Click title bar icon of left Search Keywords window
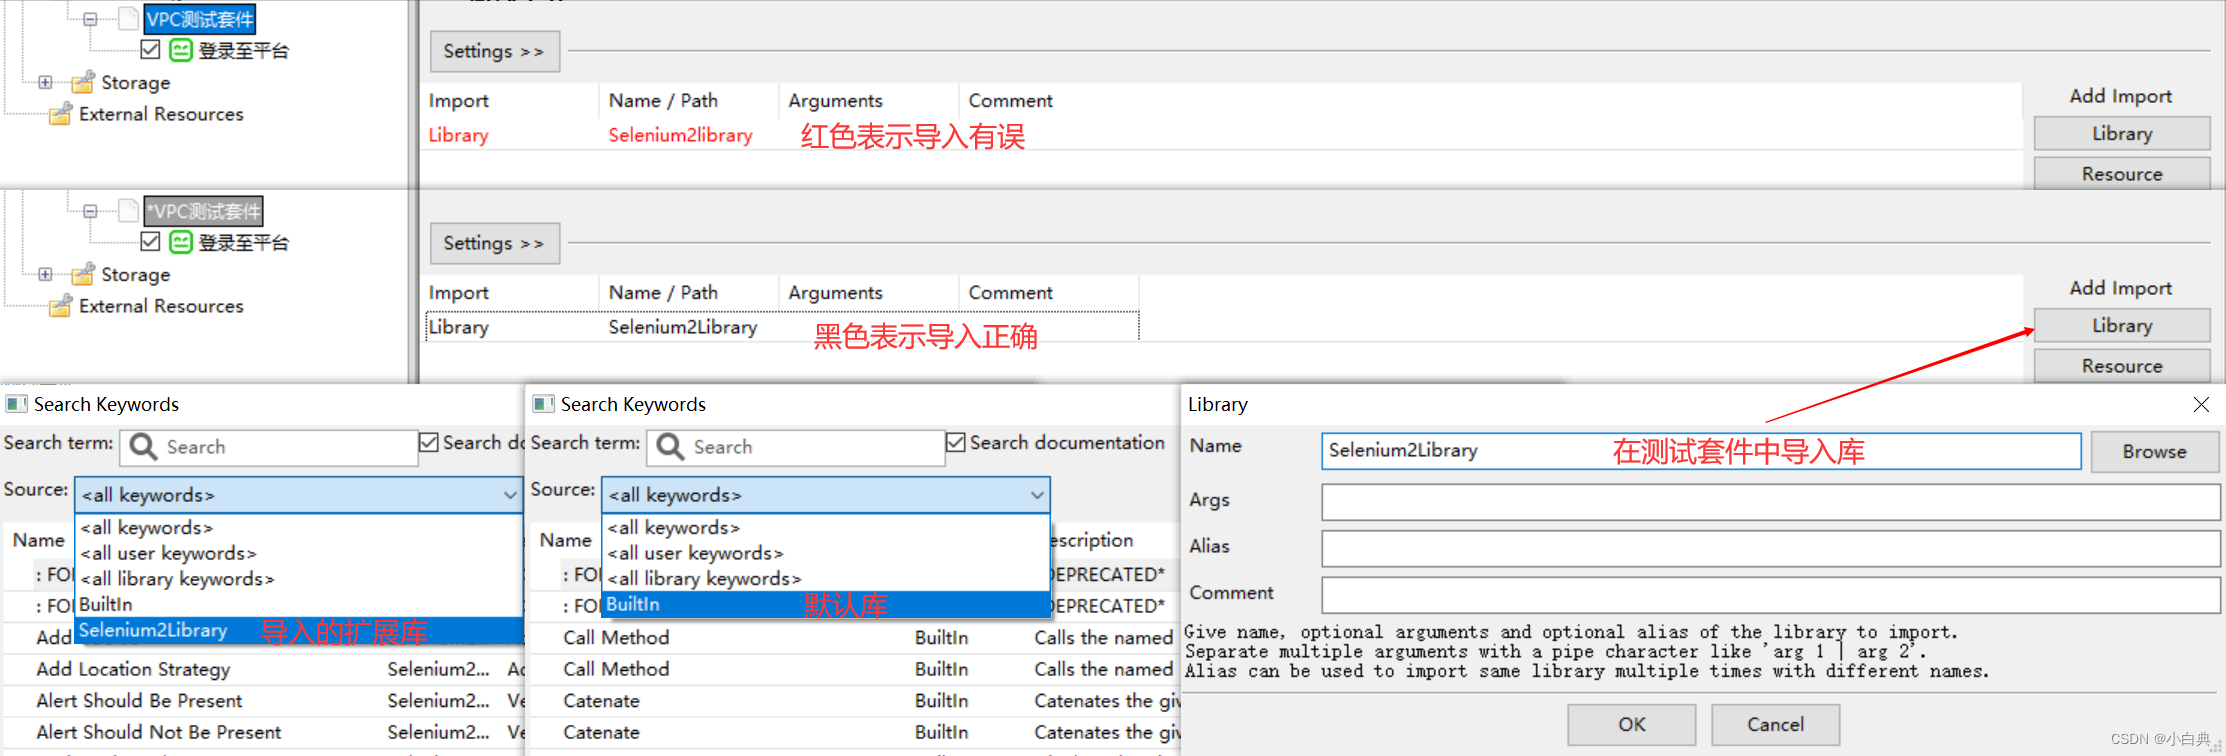Image resolution: width=2226 pixels, height=756 pixels. tap(16, 404)
